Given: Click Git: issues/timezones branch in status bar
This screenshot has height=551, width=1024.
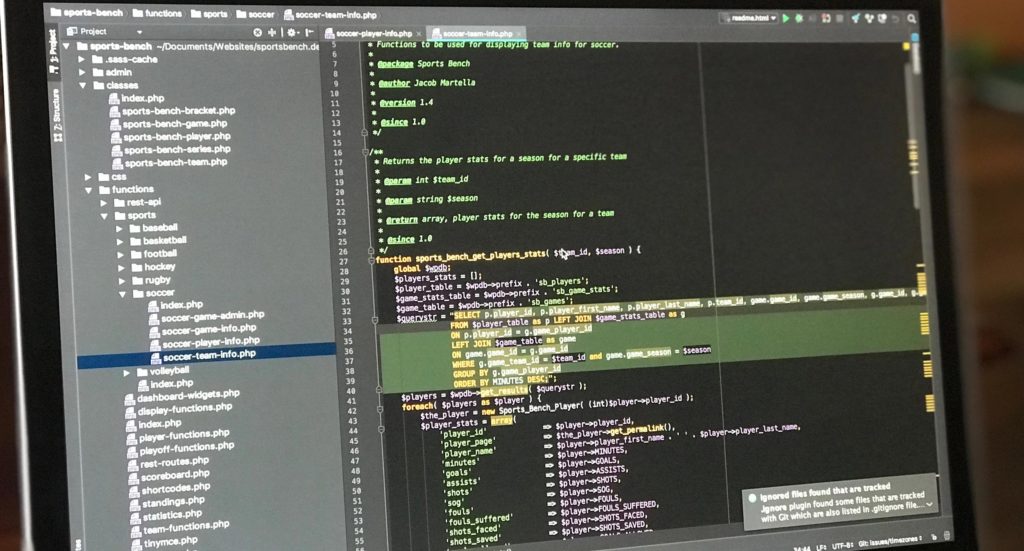Looking at the screenshot, I should [890, 541].
